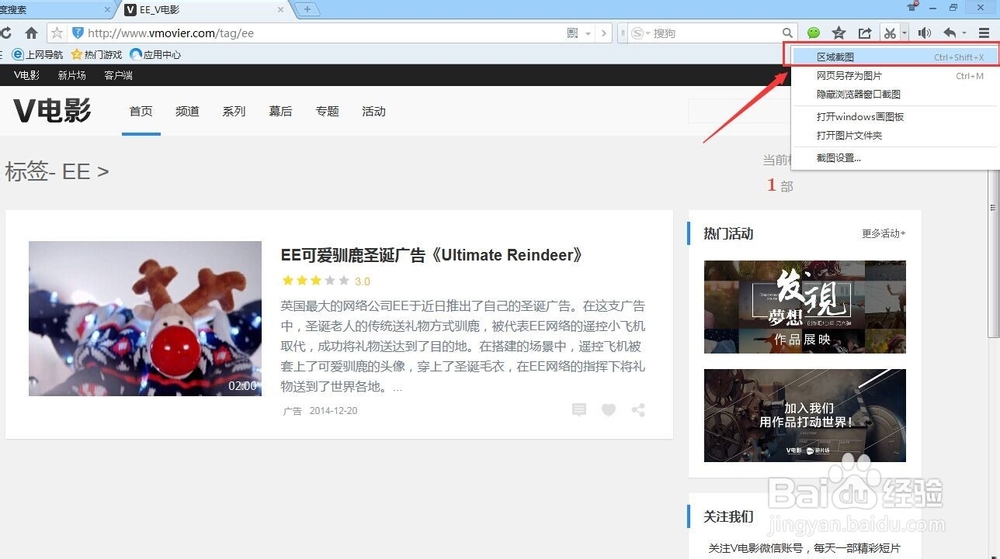Mute sound with the speaker icon

coord(924,33)
